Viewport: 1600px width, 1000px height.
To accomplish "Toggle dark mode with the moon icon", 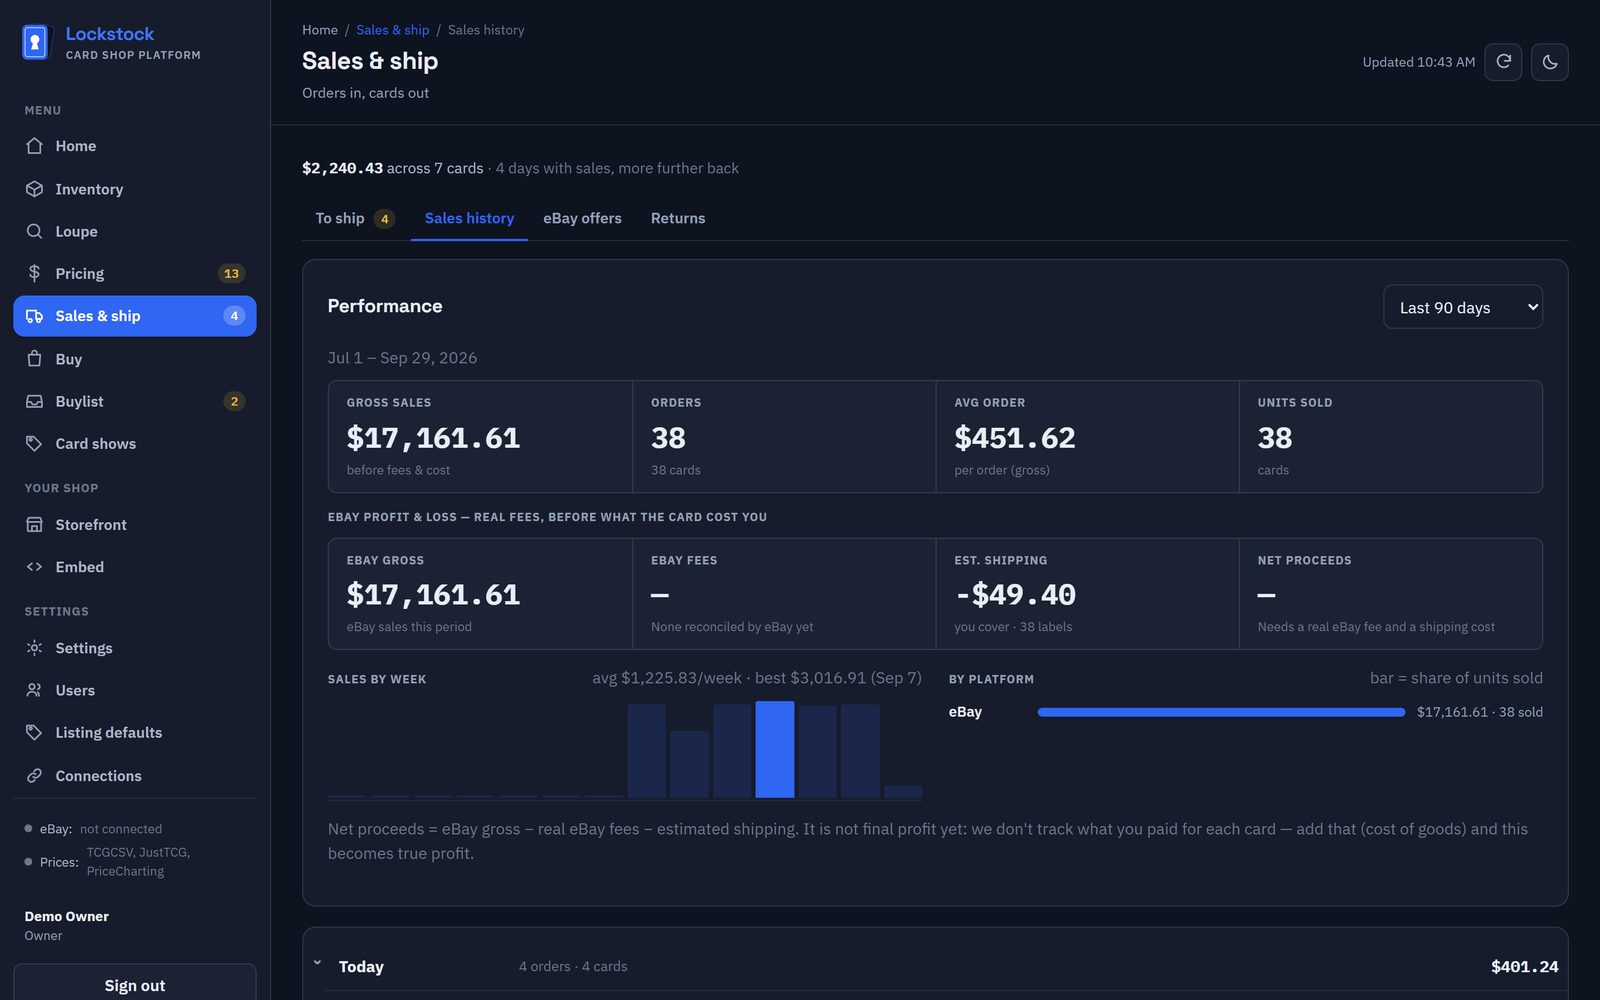I will pyautogui.click(x=1550, y=62).
